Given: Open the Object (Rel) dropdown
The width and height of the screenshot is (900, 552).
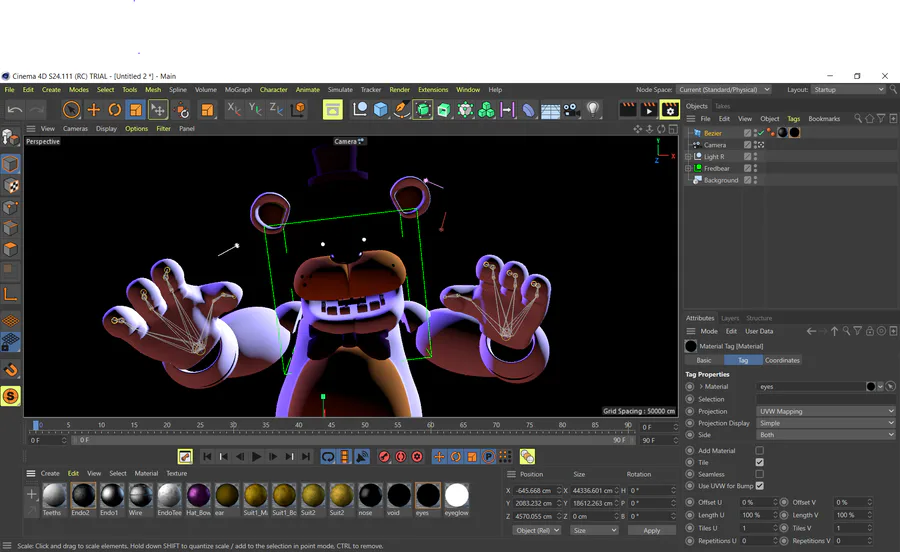Looking at the screenshot, I should click(537, 531).
